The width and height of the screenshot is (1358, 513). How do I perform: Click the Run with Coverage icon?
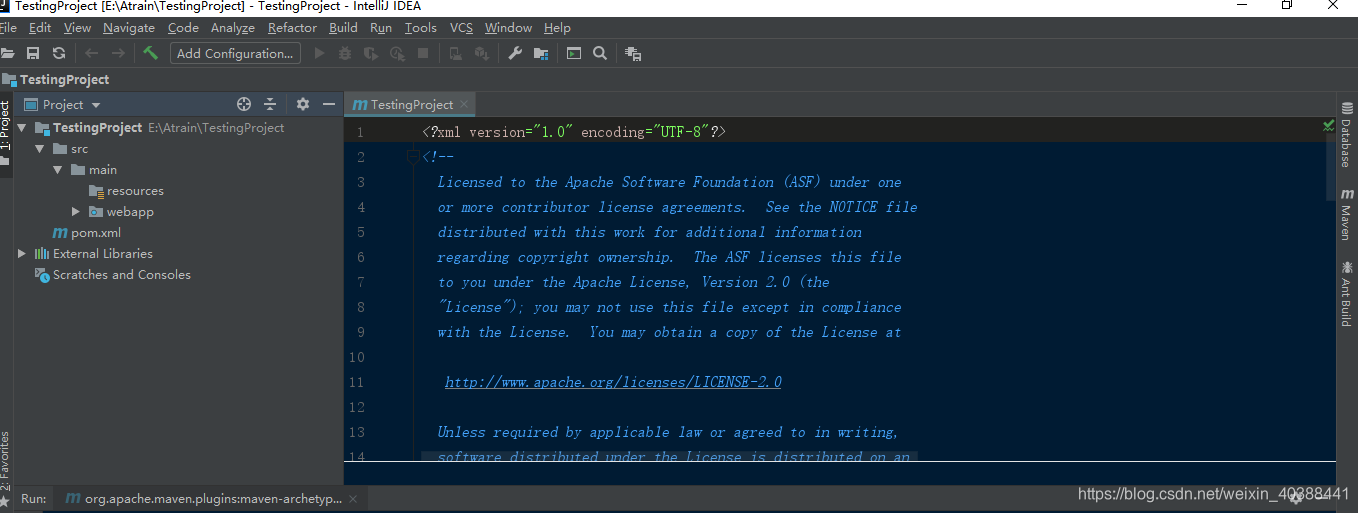tap(371, 53)
